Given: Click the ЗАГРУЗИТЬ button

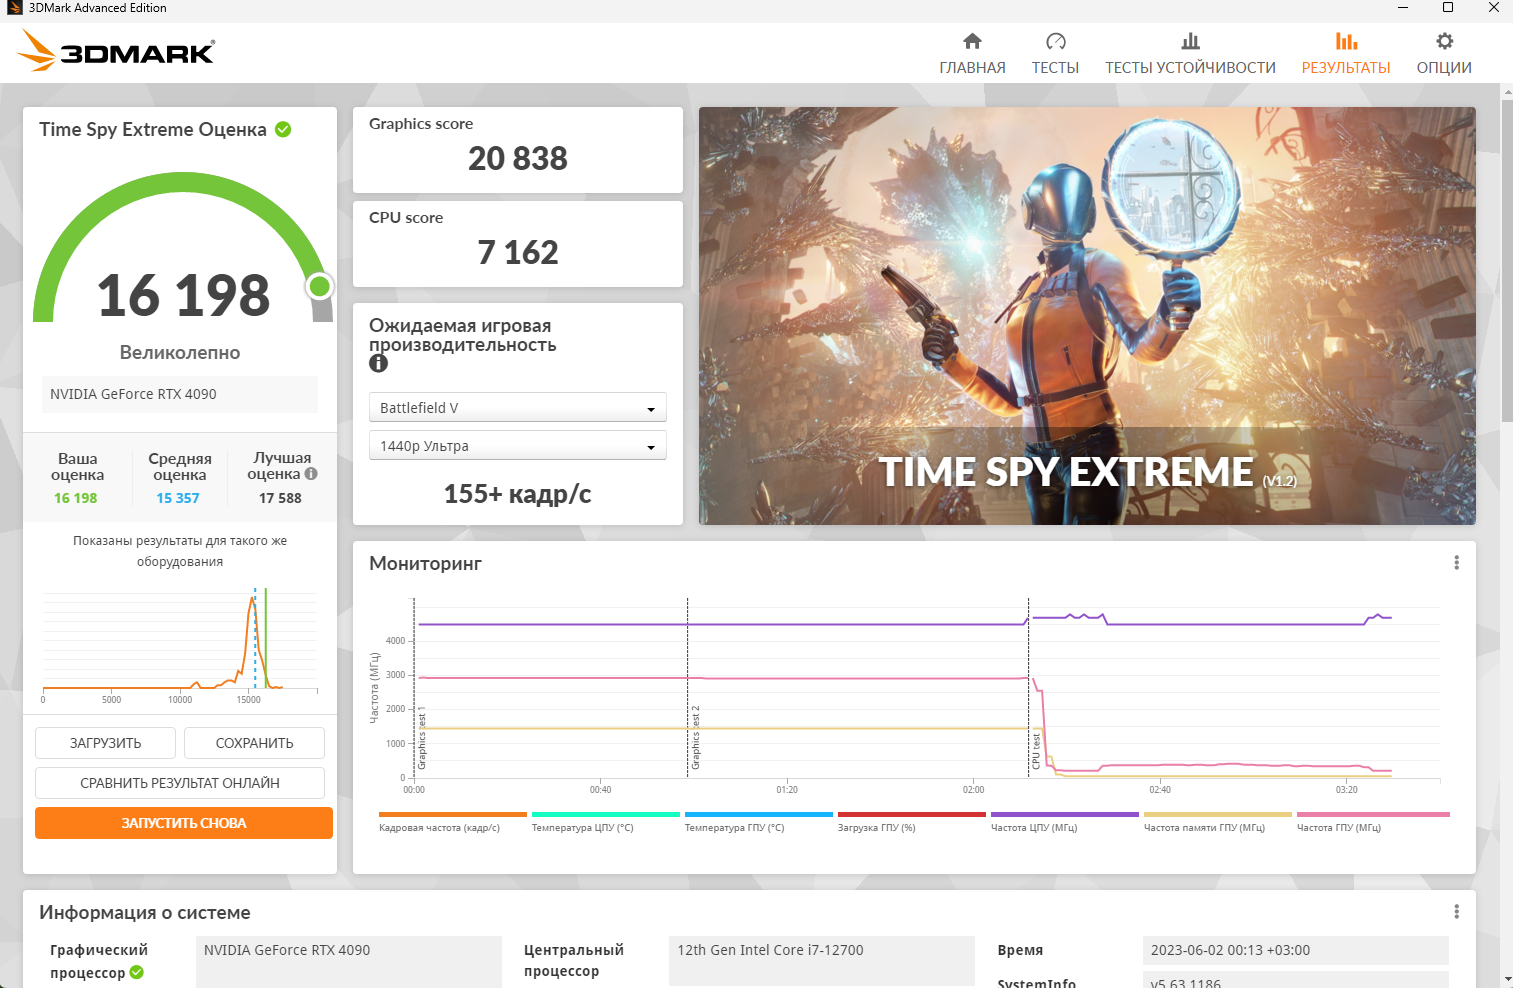Looking at the screenshot, I should coord(105,743).
